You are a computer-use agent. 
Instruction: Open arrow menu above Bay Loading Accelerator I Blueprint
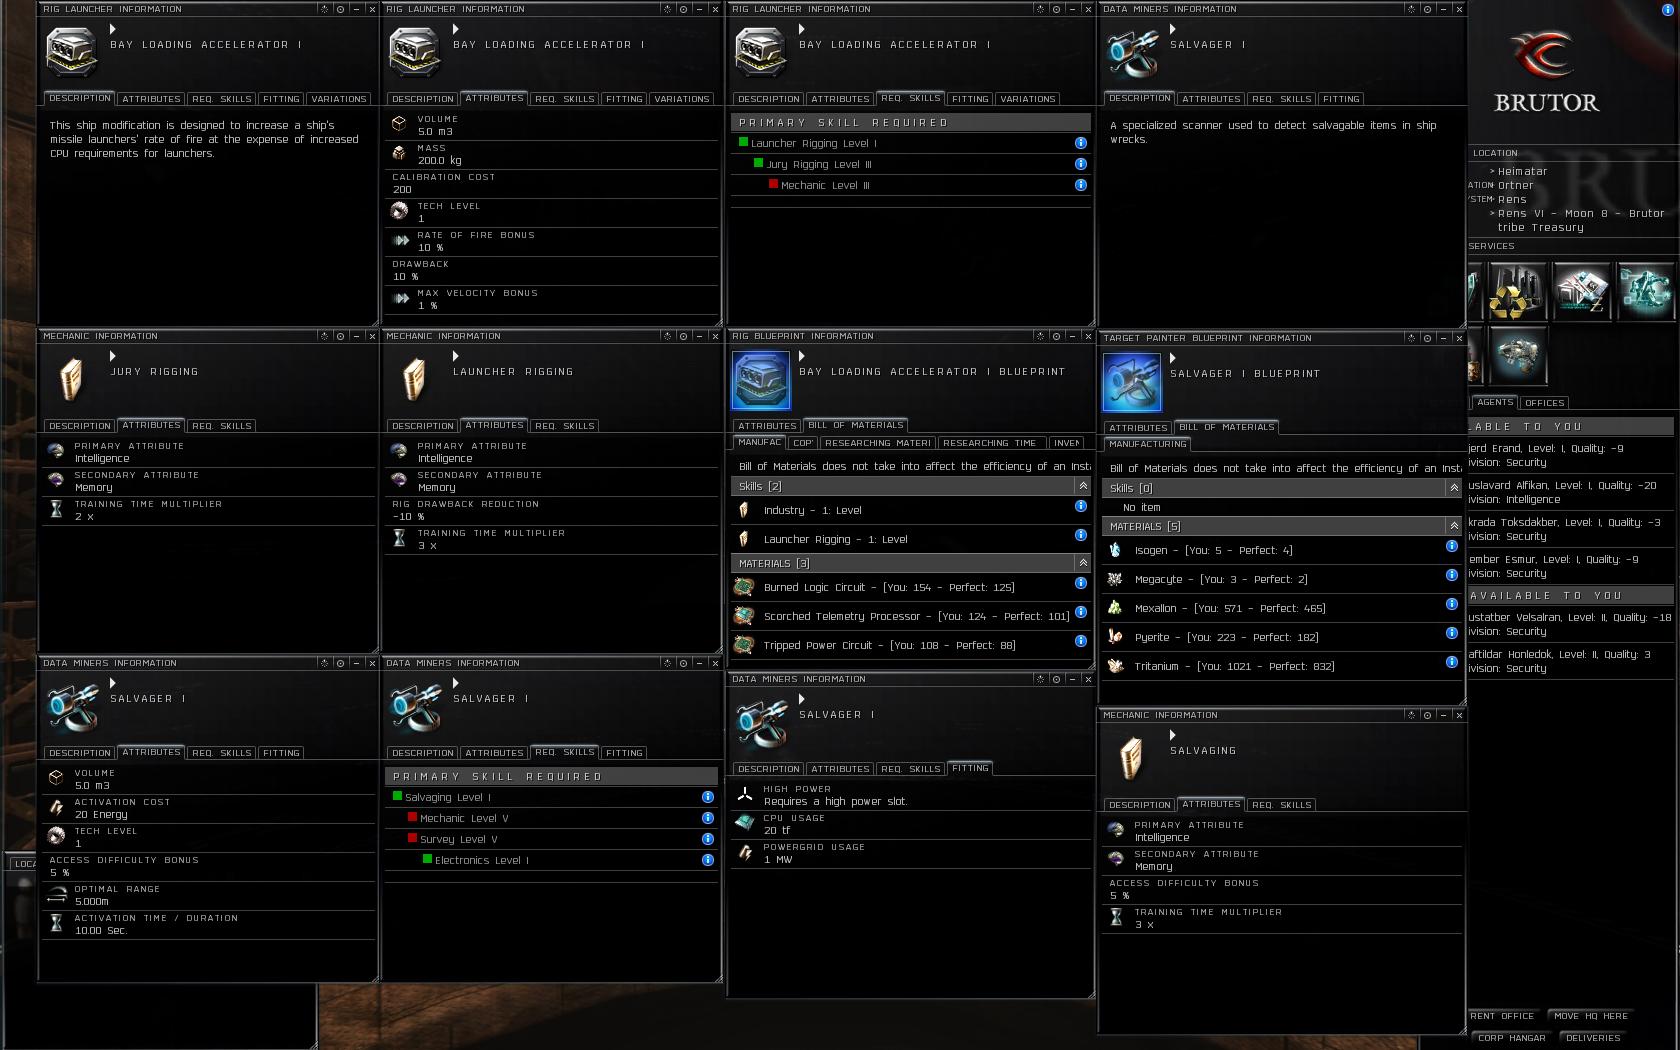coord(802,357)
